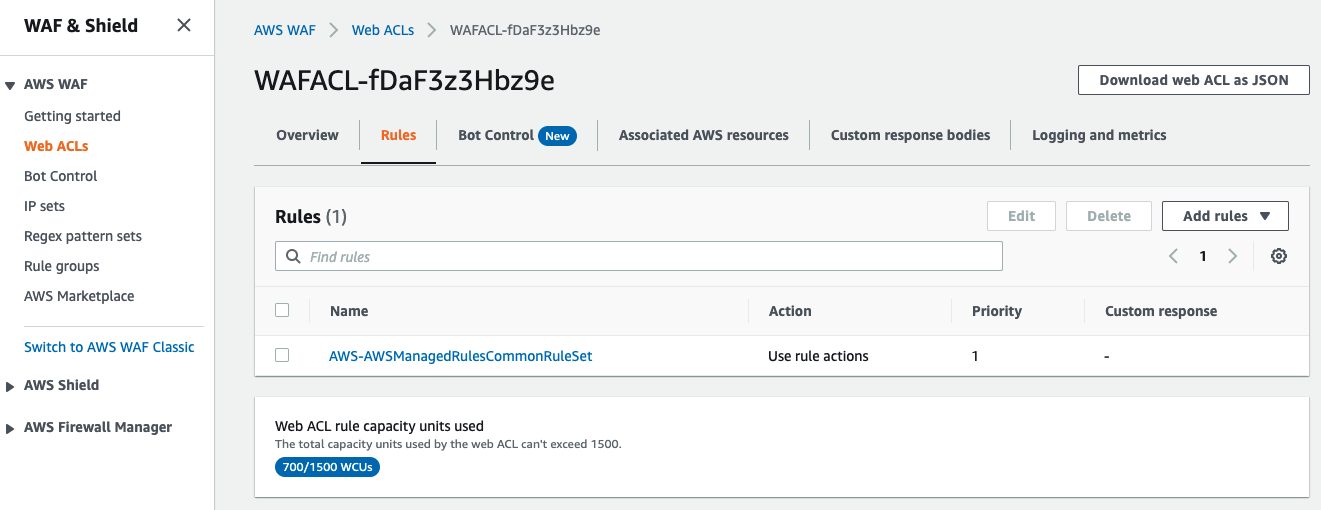Click the search magnifier icon in Find rules
The width and height of the screenshot is (1321, 510).
click(x=293, y=257)
